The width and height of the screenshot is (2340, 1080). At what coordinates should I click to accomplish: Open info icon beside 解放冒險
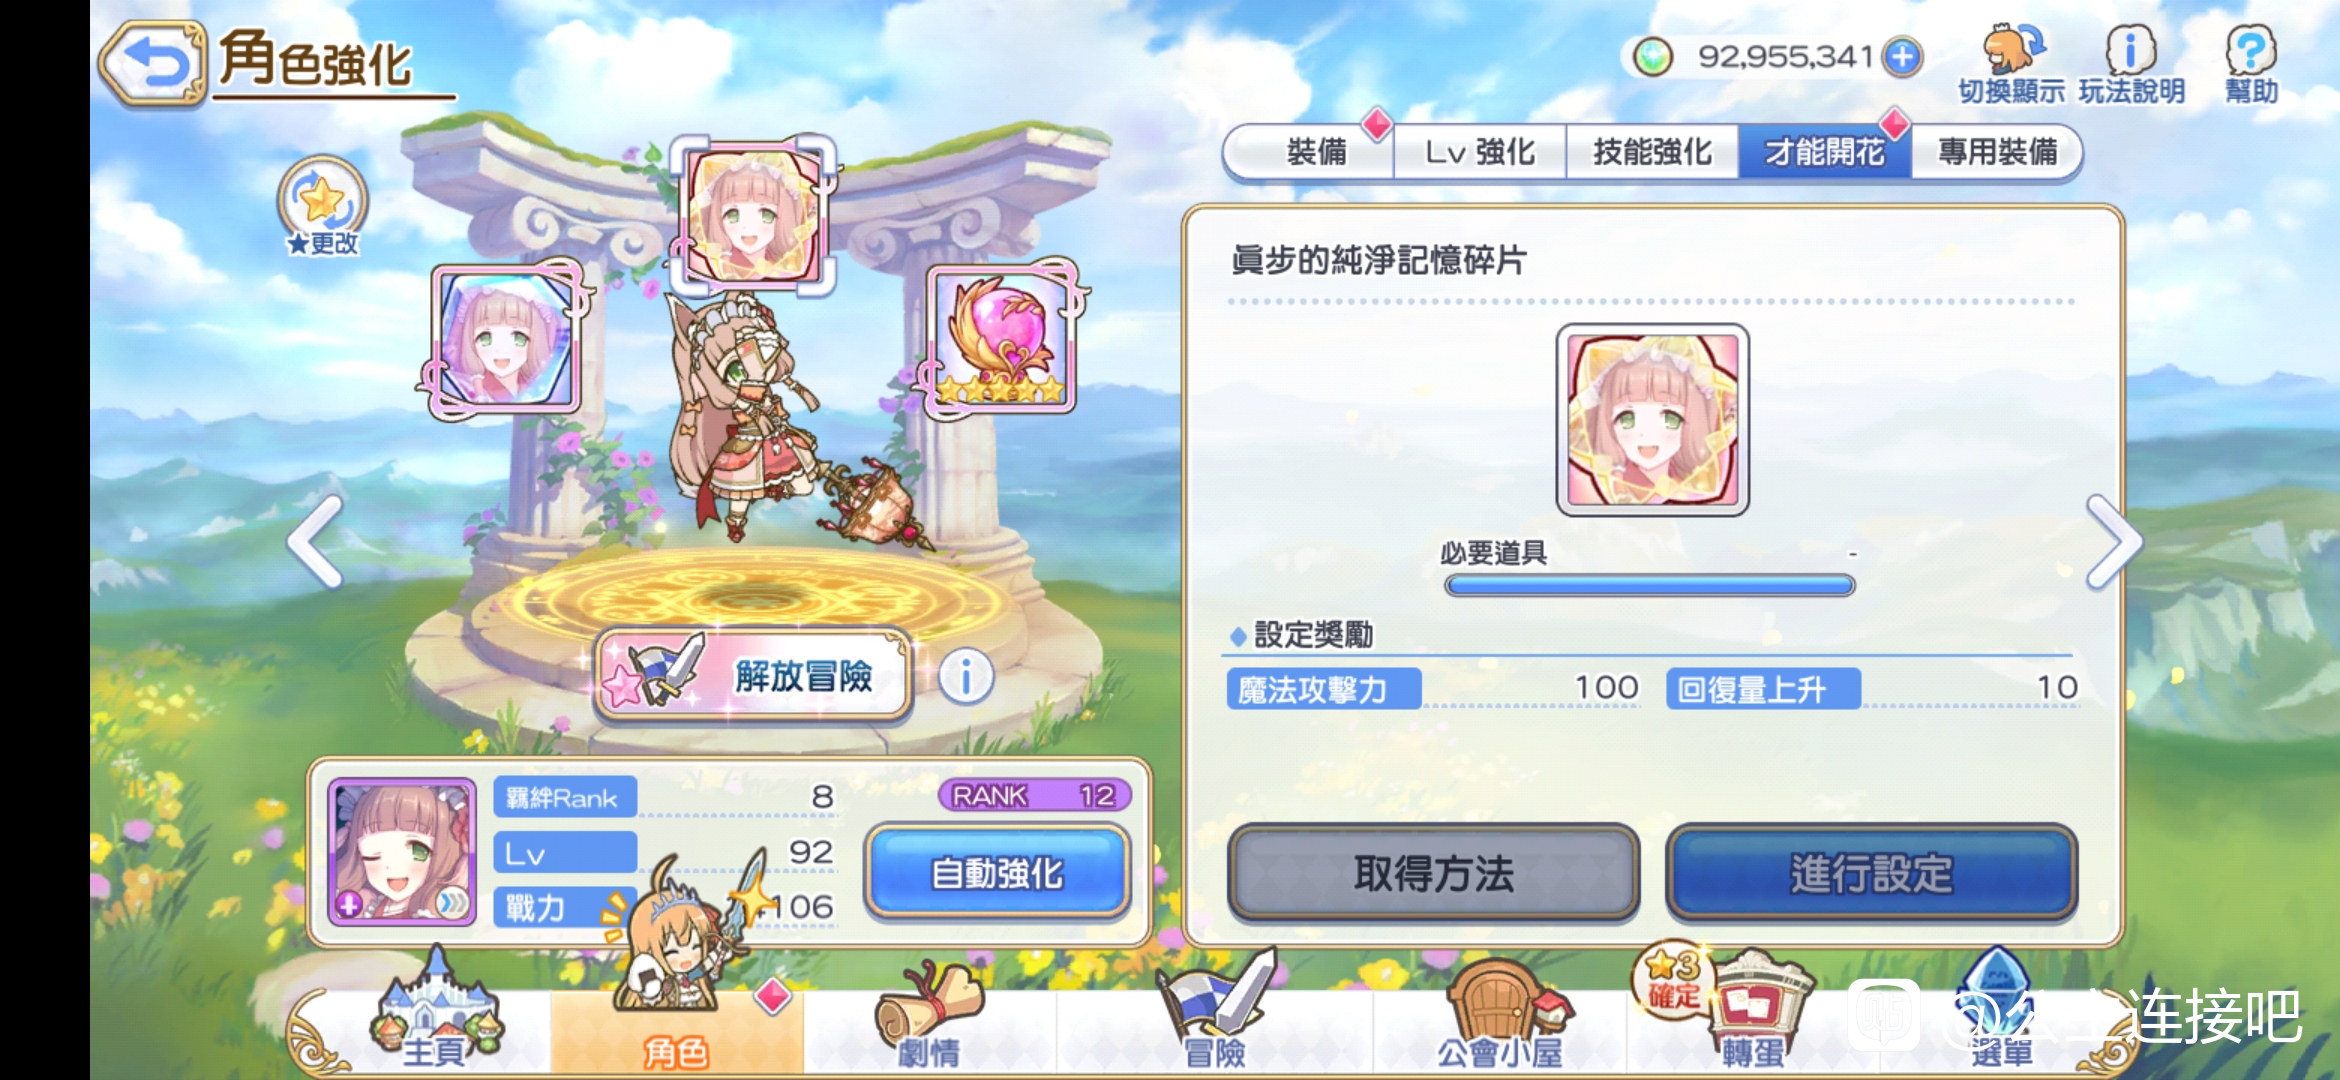(965, 677)
